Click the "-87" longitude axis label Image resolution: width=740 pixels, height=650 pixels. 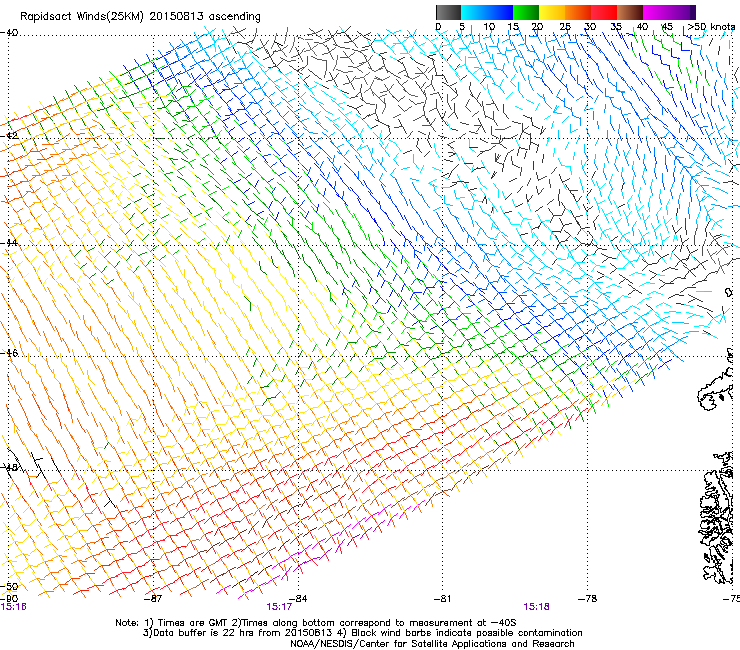153,599
